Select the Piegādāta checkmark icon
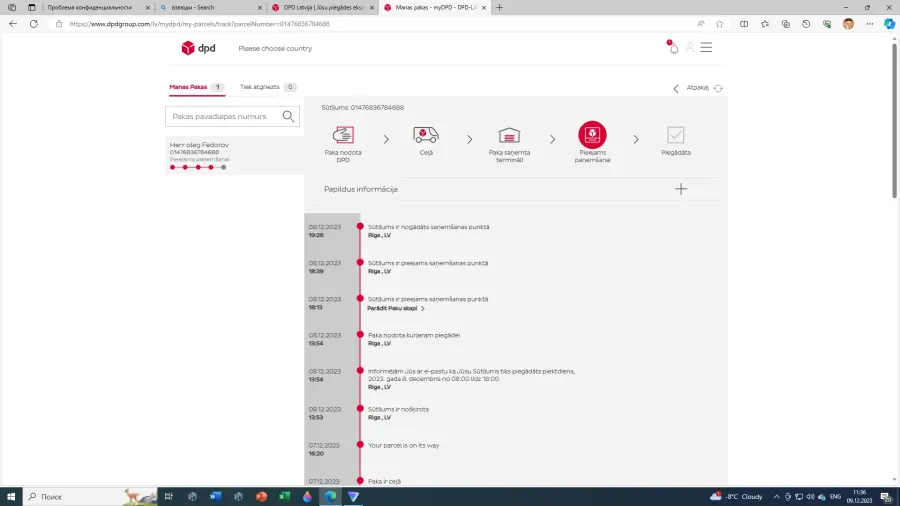Viewport: 900px width, 506px height. 676,135
